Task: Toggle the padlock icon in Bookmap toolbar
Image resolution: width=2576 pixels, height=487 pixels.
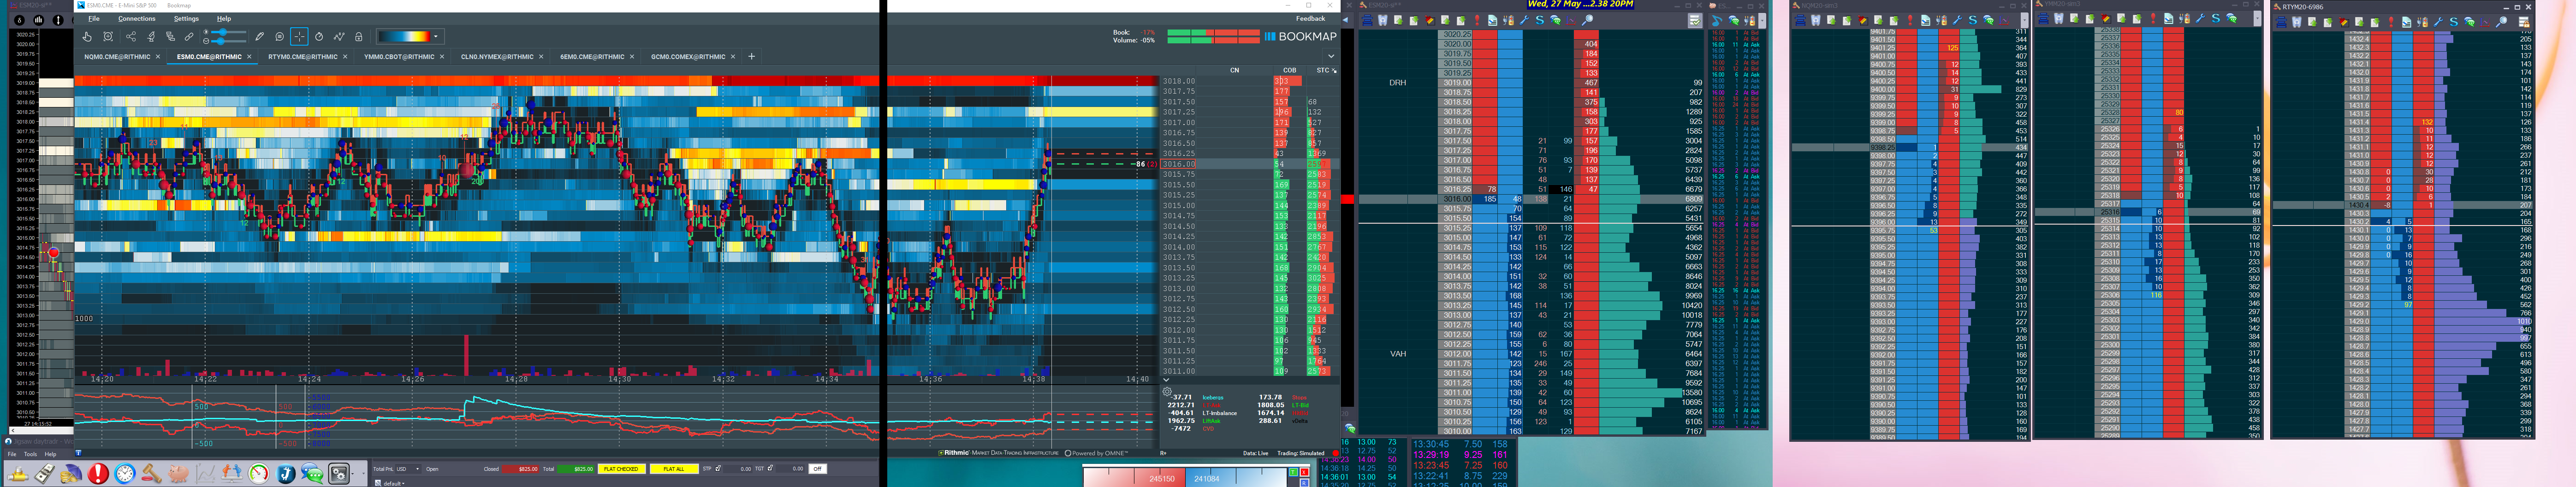Action: [359, 37]
